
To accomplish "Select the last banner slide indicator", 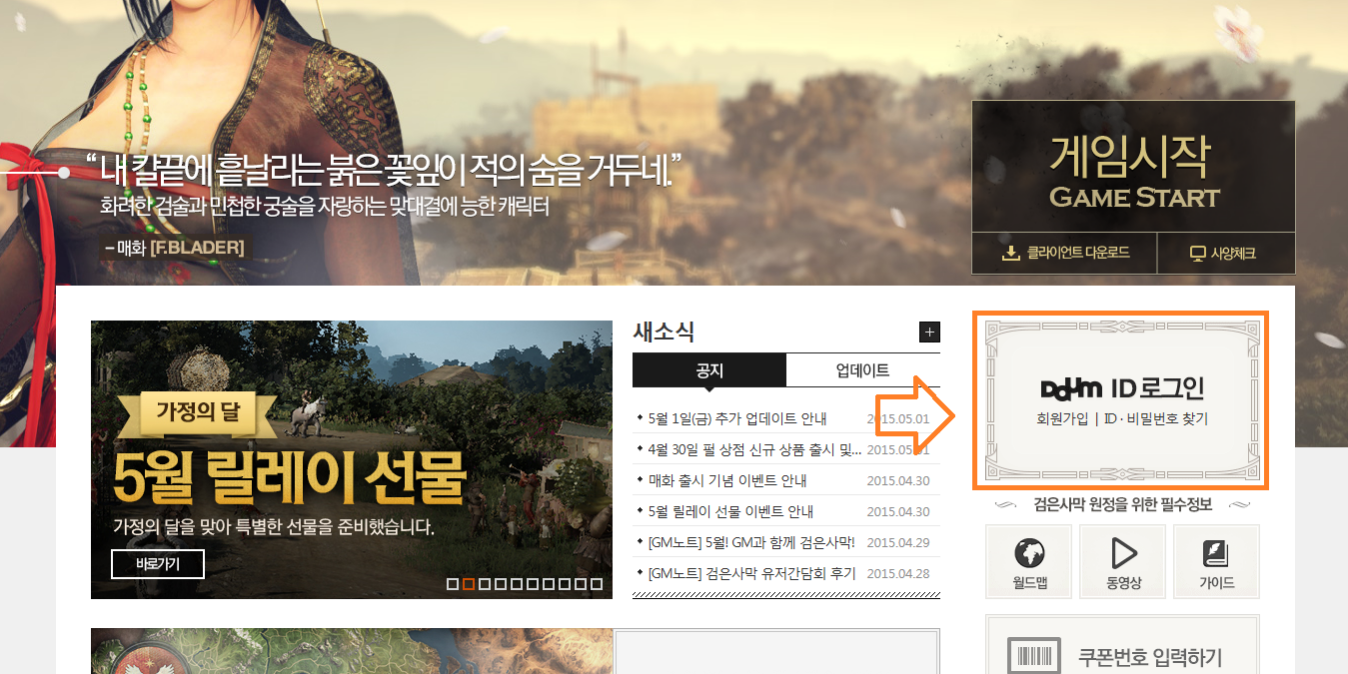I will (x=597, y=584).
